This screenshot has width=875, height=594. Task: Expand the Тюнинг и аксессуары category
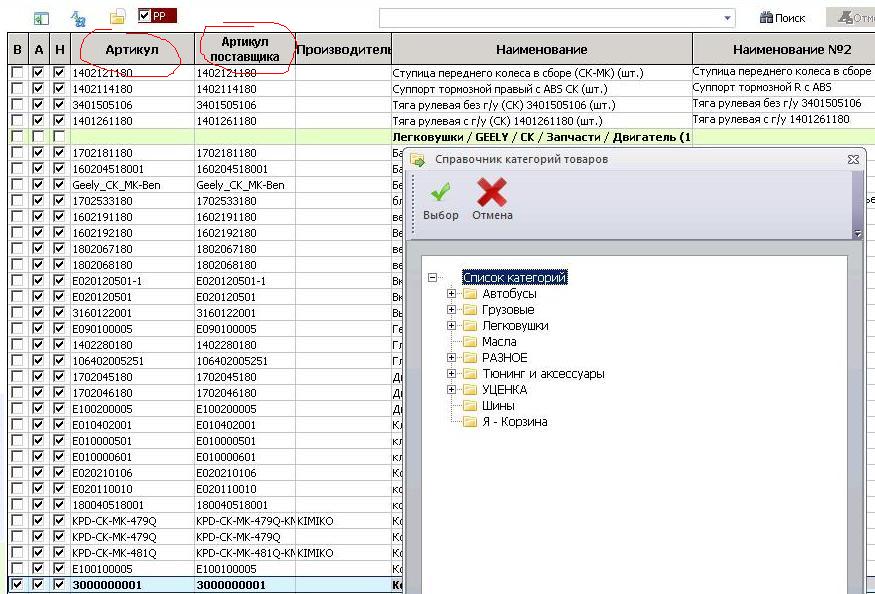(x=451, y=373)
